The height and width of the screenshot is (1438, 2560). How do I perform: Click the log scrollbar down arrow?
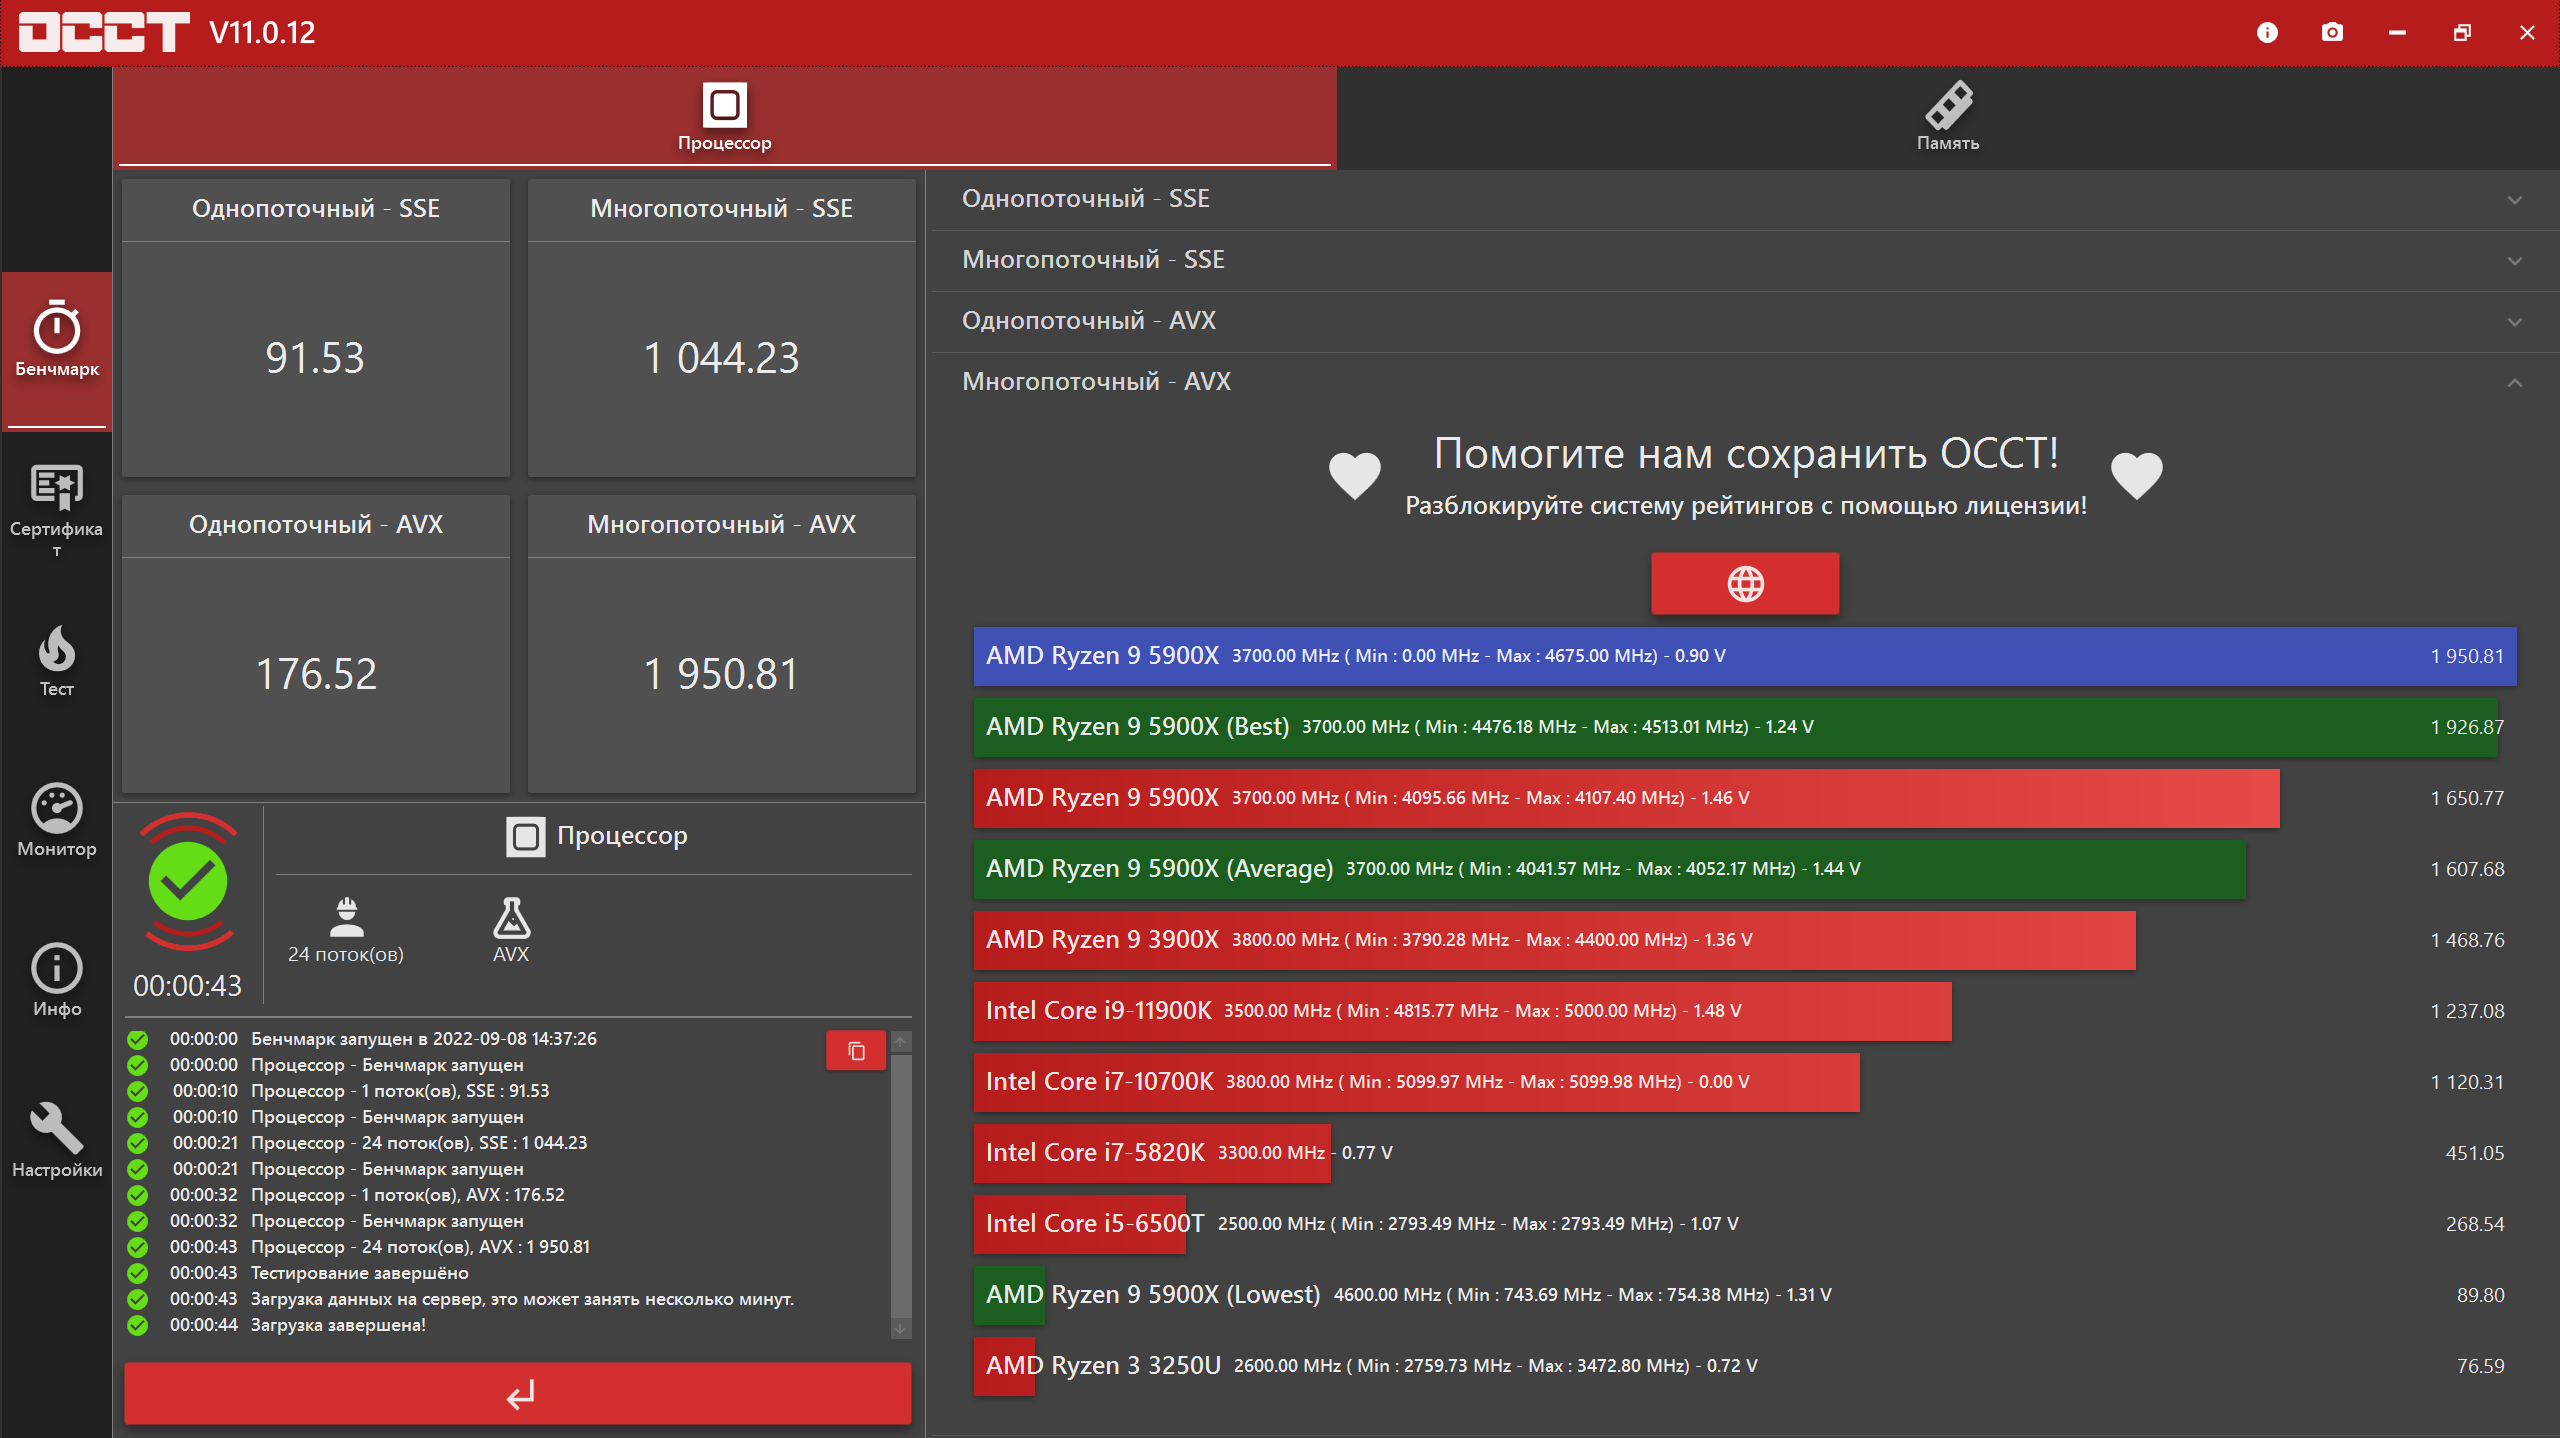(900, 1329)
